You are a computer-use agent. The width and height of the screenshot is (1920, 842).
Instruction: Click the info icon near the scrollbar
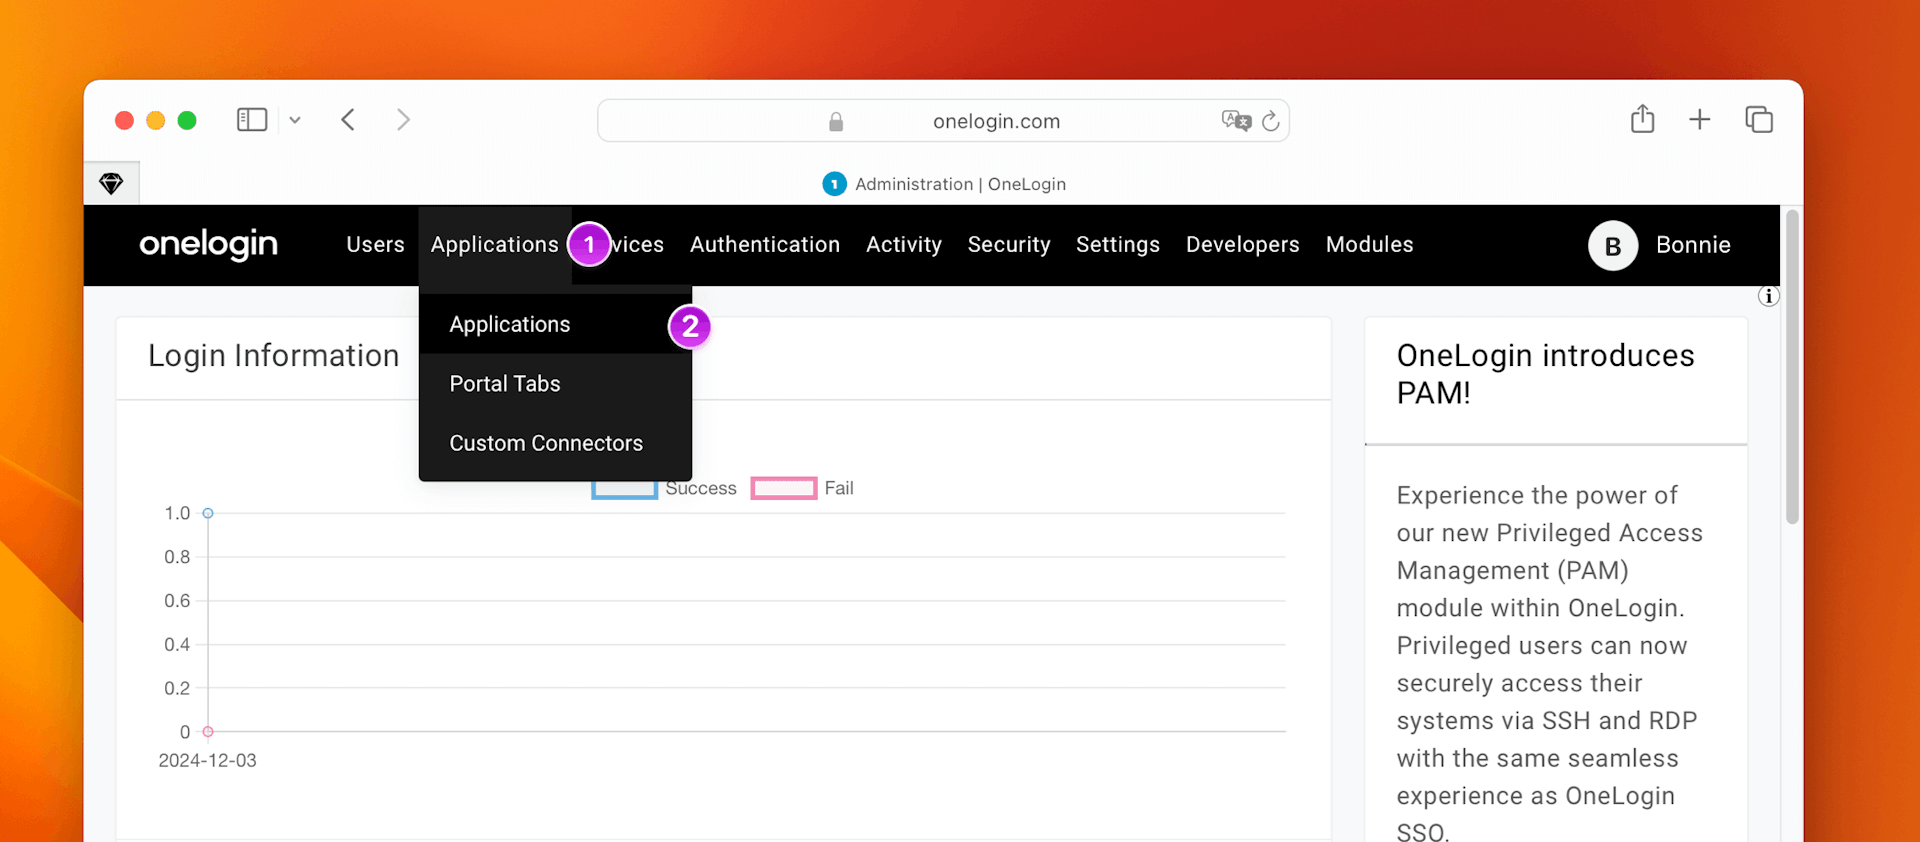(1769, 296)
